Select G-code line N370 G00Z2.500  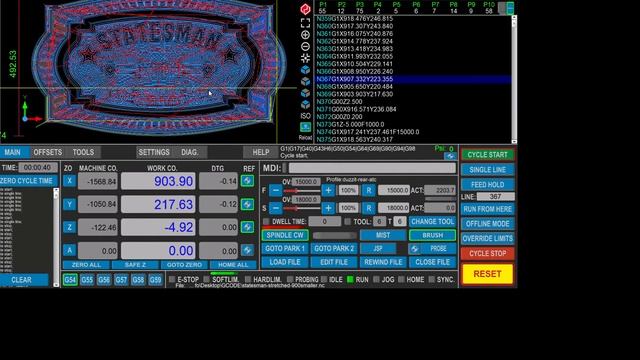coord(413,102)
